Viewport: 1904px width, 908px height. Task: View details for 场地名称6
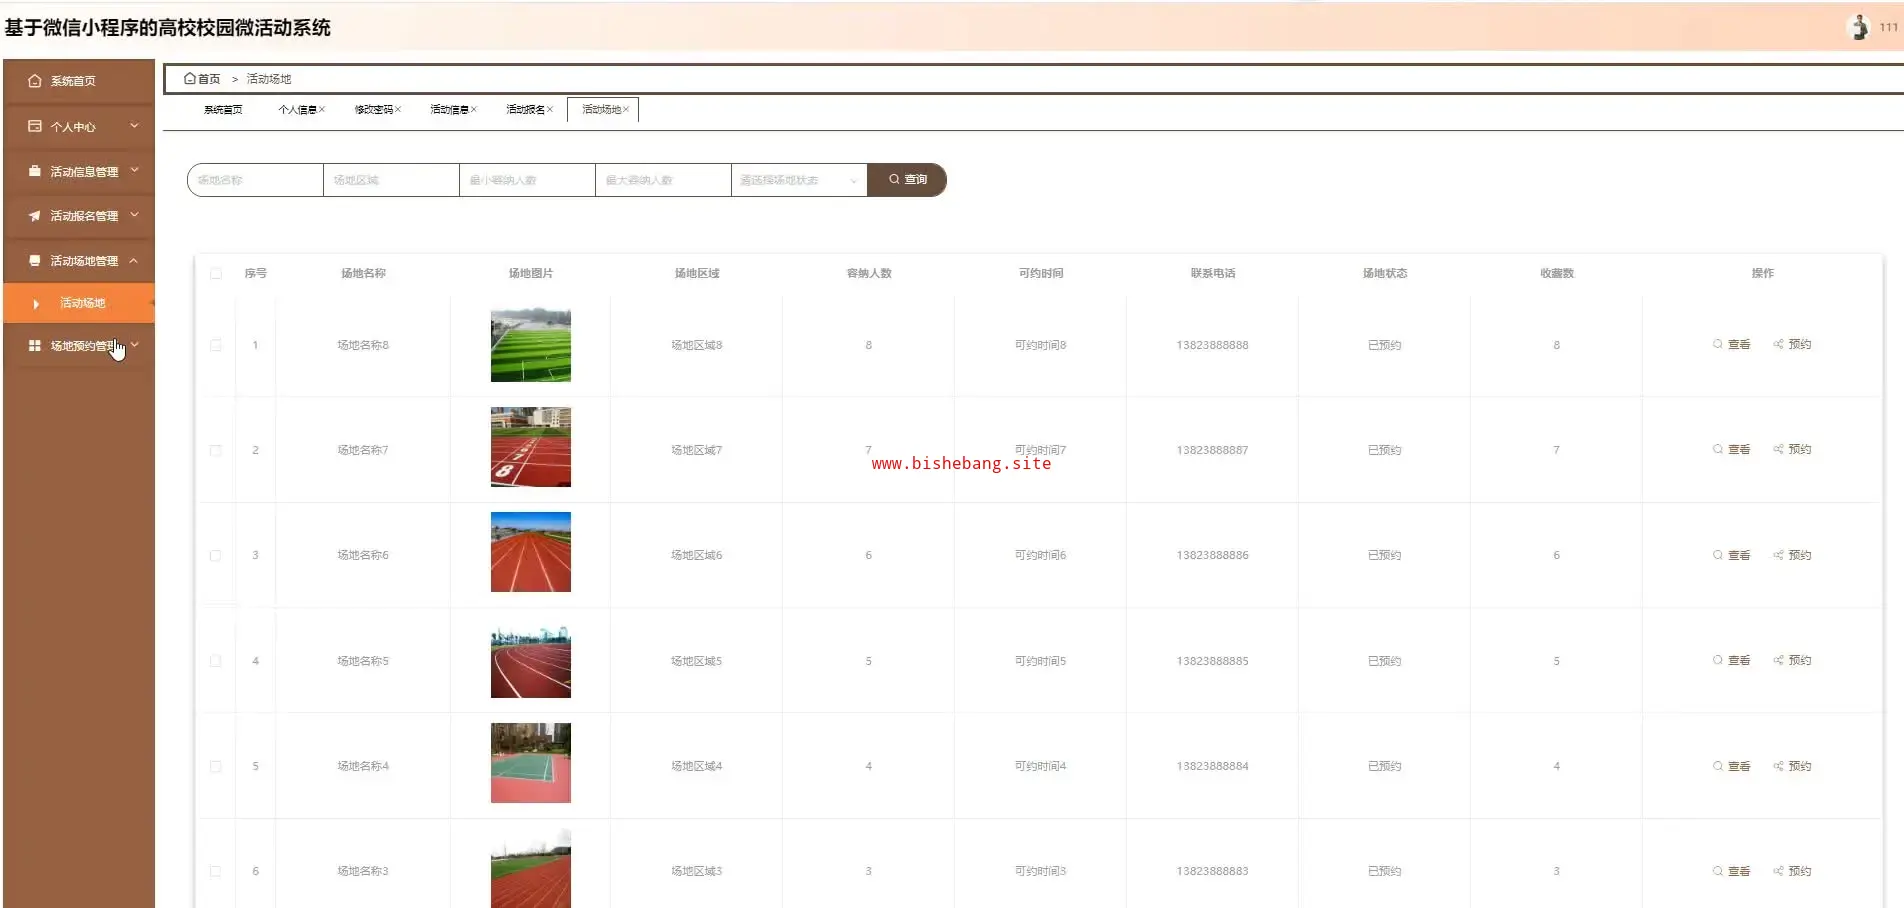(x=1732, y=555)
